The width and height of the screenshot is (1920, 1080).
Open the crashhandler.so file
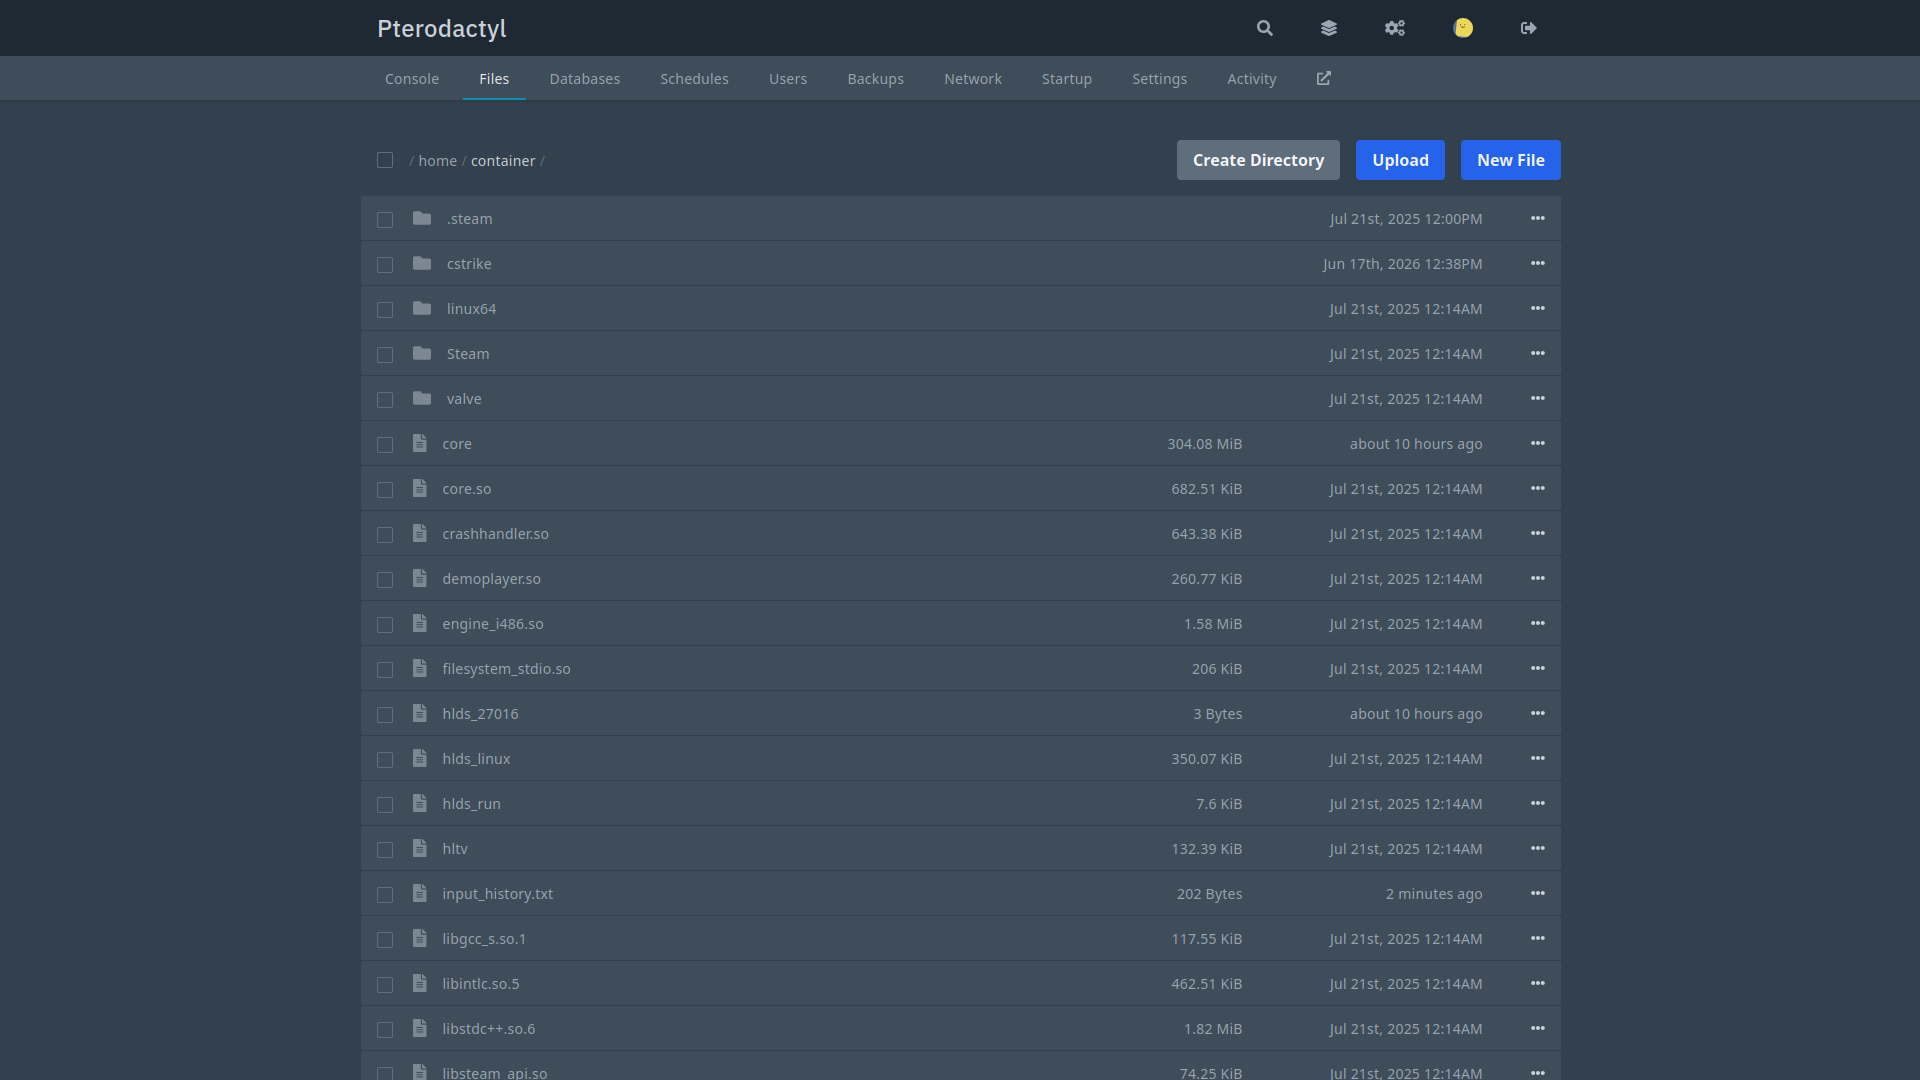495,534
